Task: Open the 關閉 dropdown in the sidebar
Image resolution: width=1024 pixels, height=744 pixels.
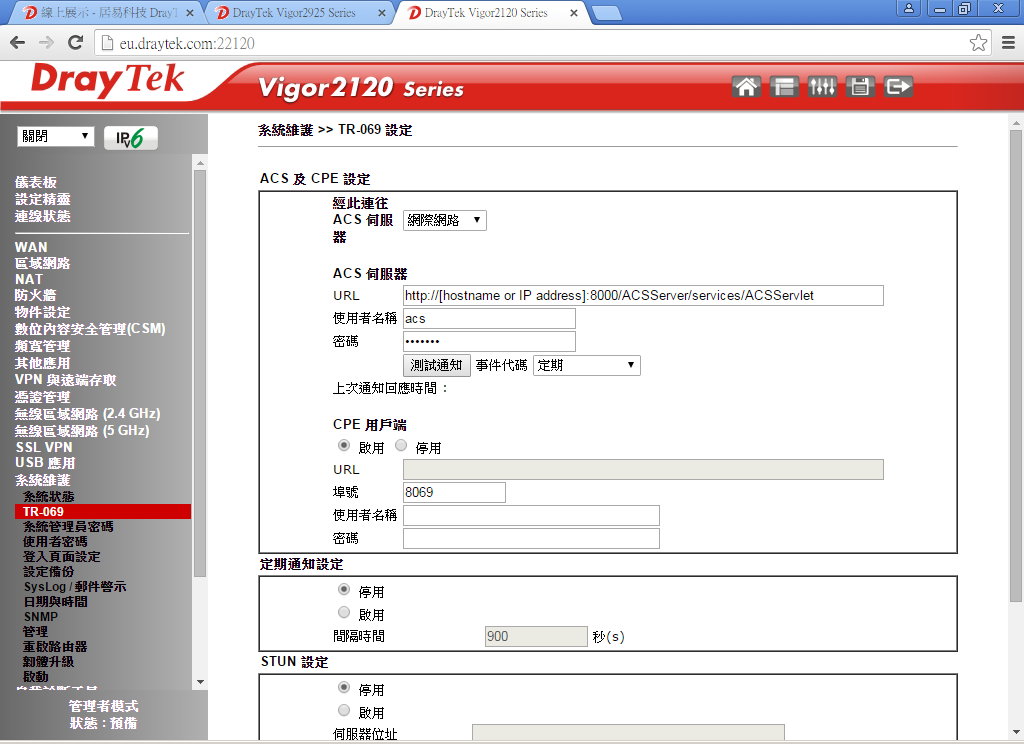Action: [56, 136]
